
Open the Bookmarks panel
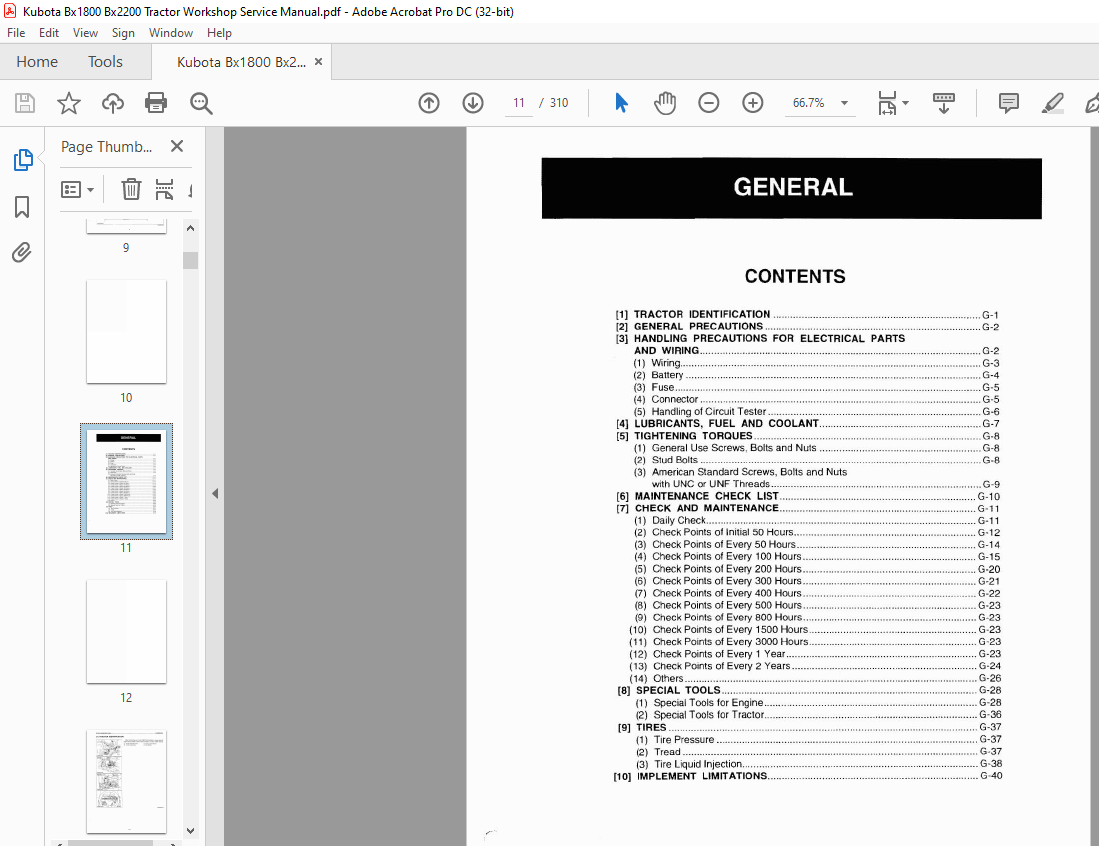point(22,207)
